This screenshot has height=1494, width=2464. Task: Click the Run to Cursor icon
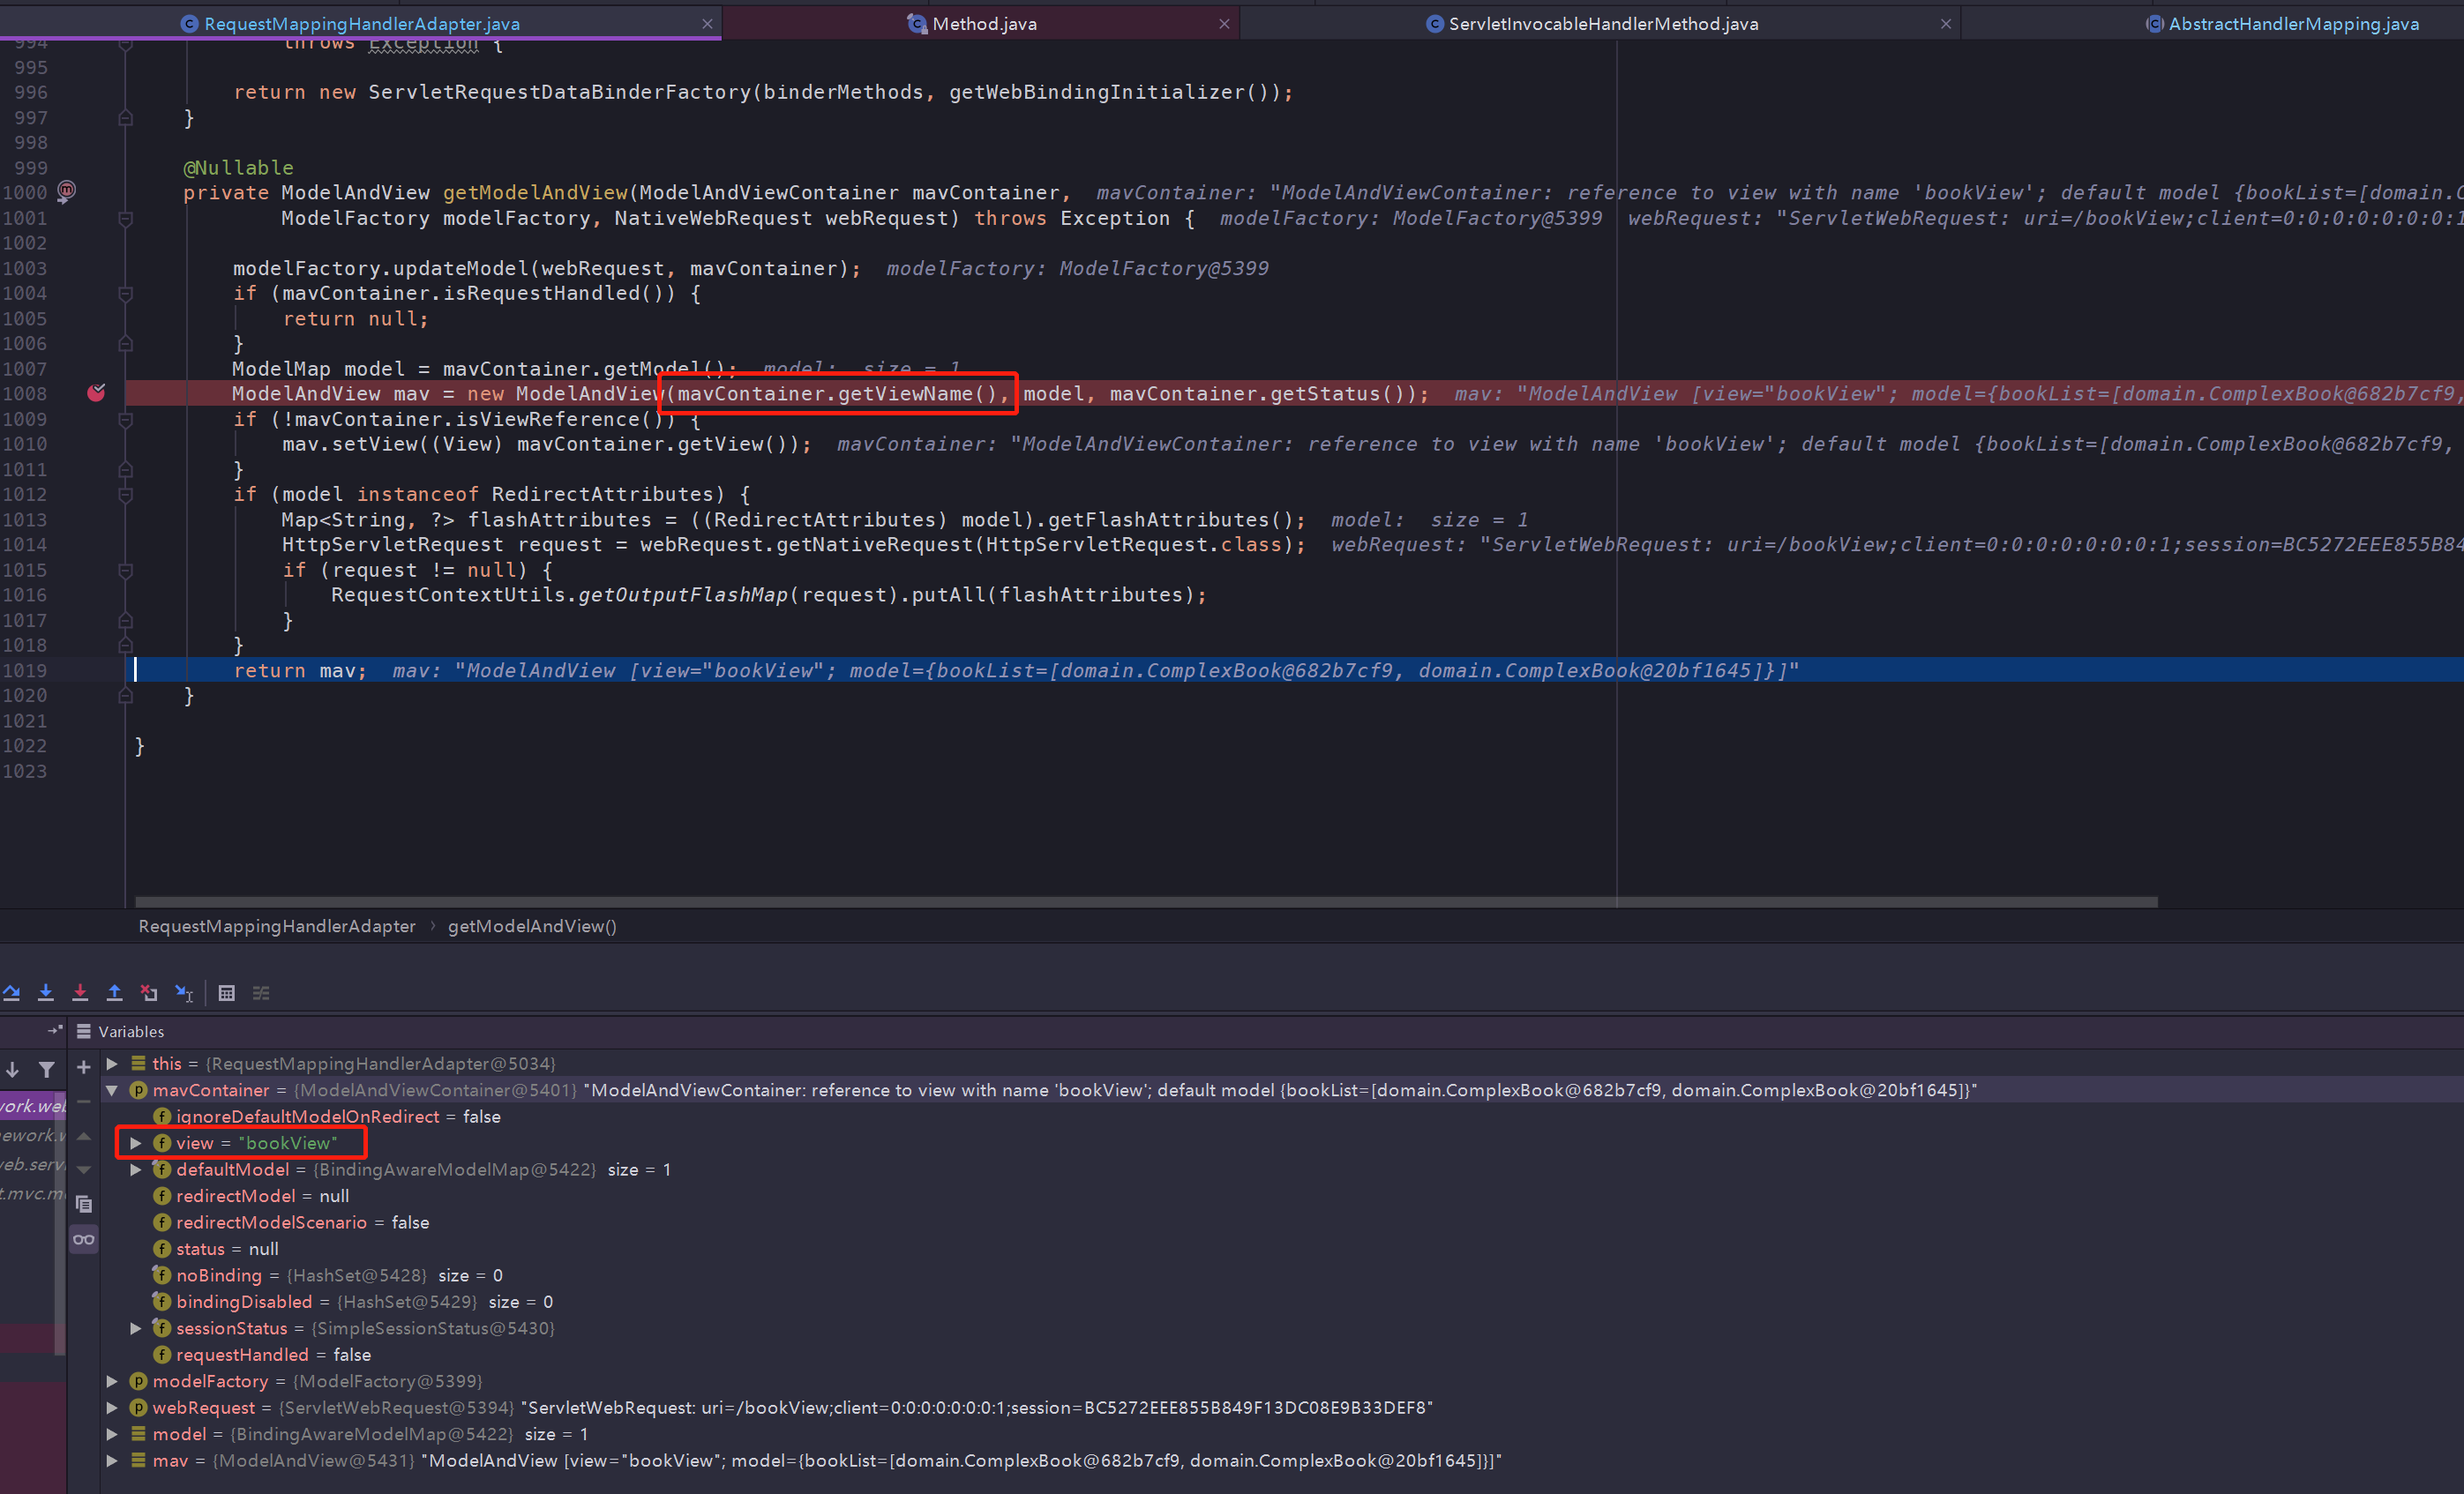(184, 993)
